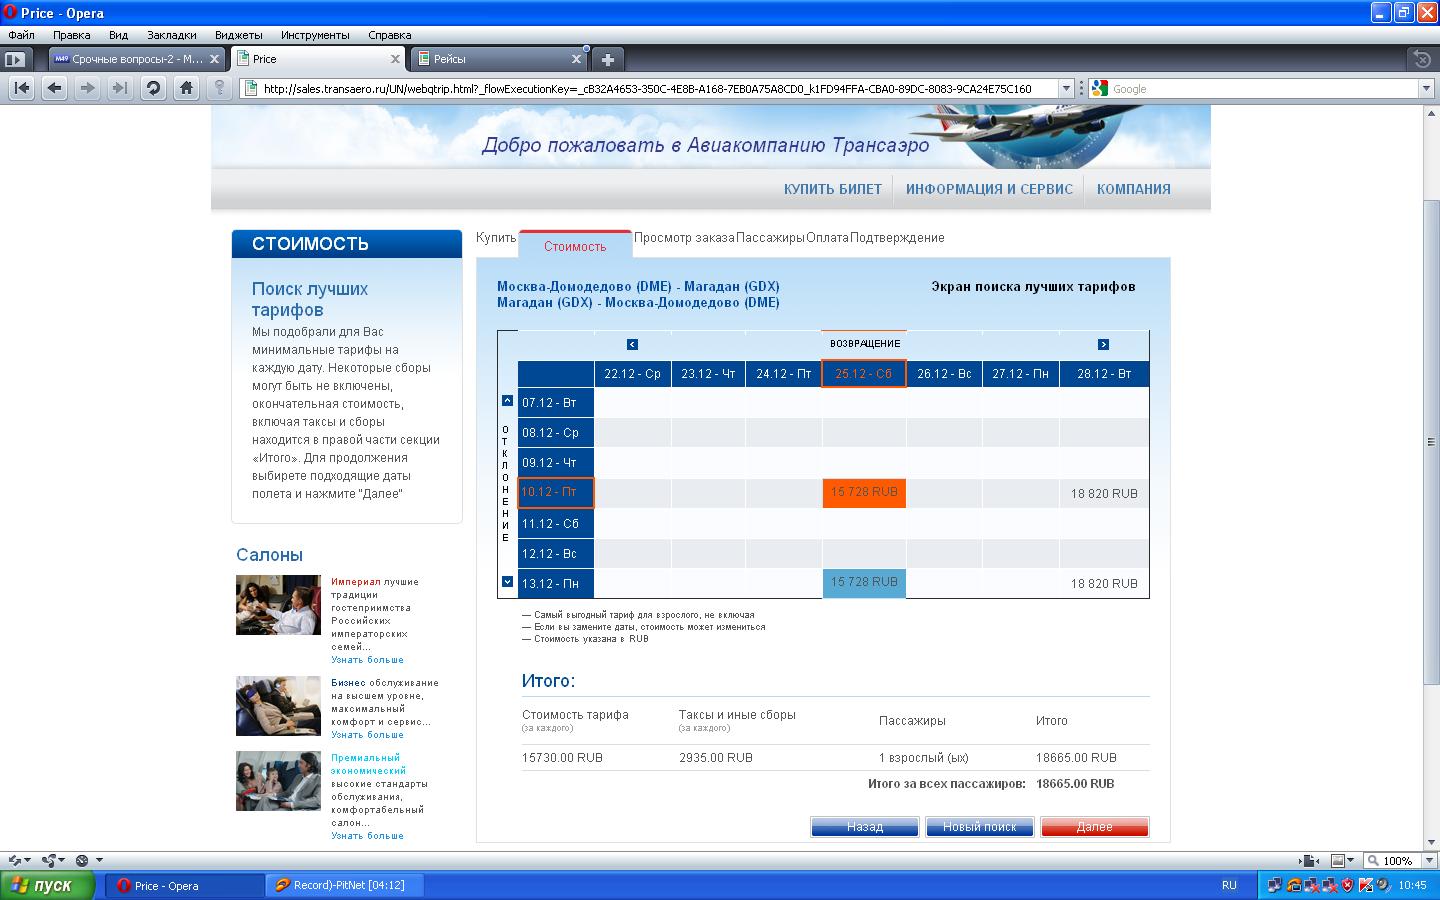Viewport: 1440px width, 900px height.
Task: Click the Новый поиск button
Action: tap(979, 827)
